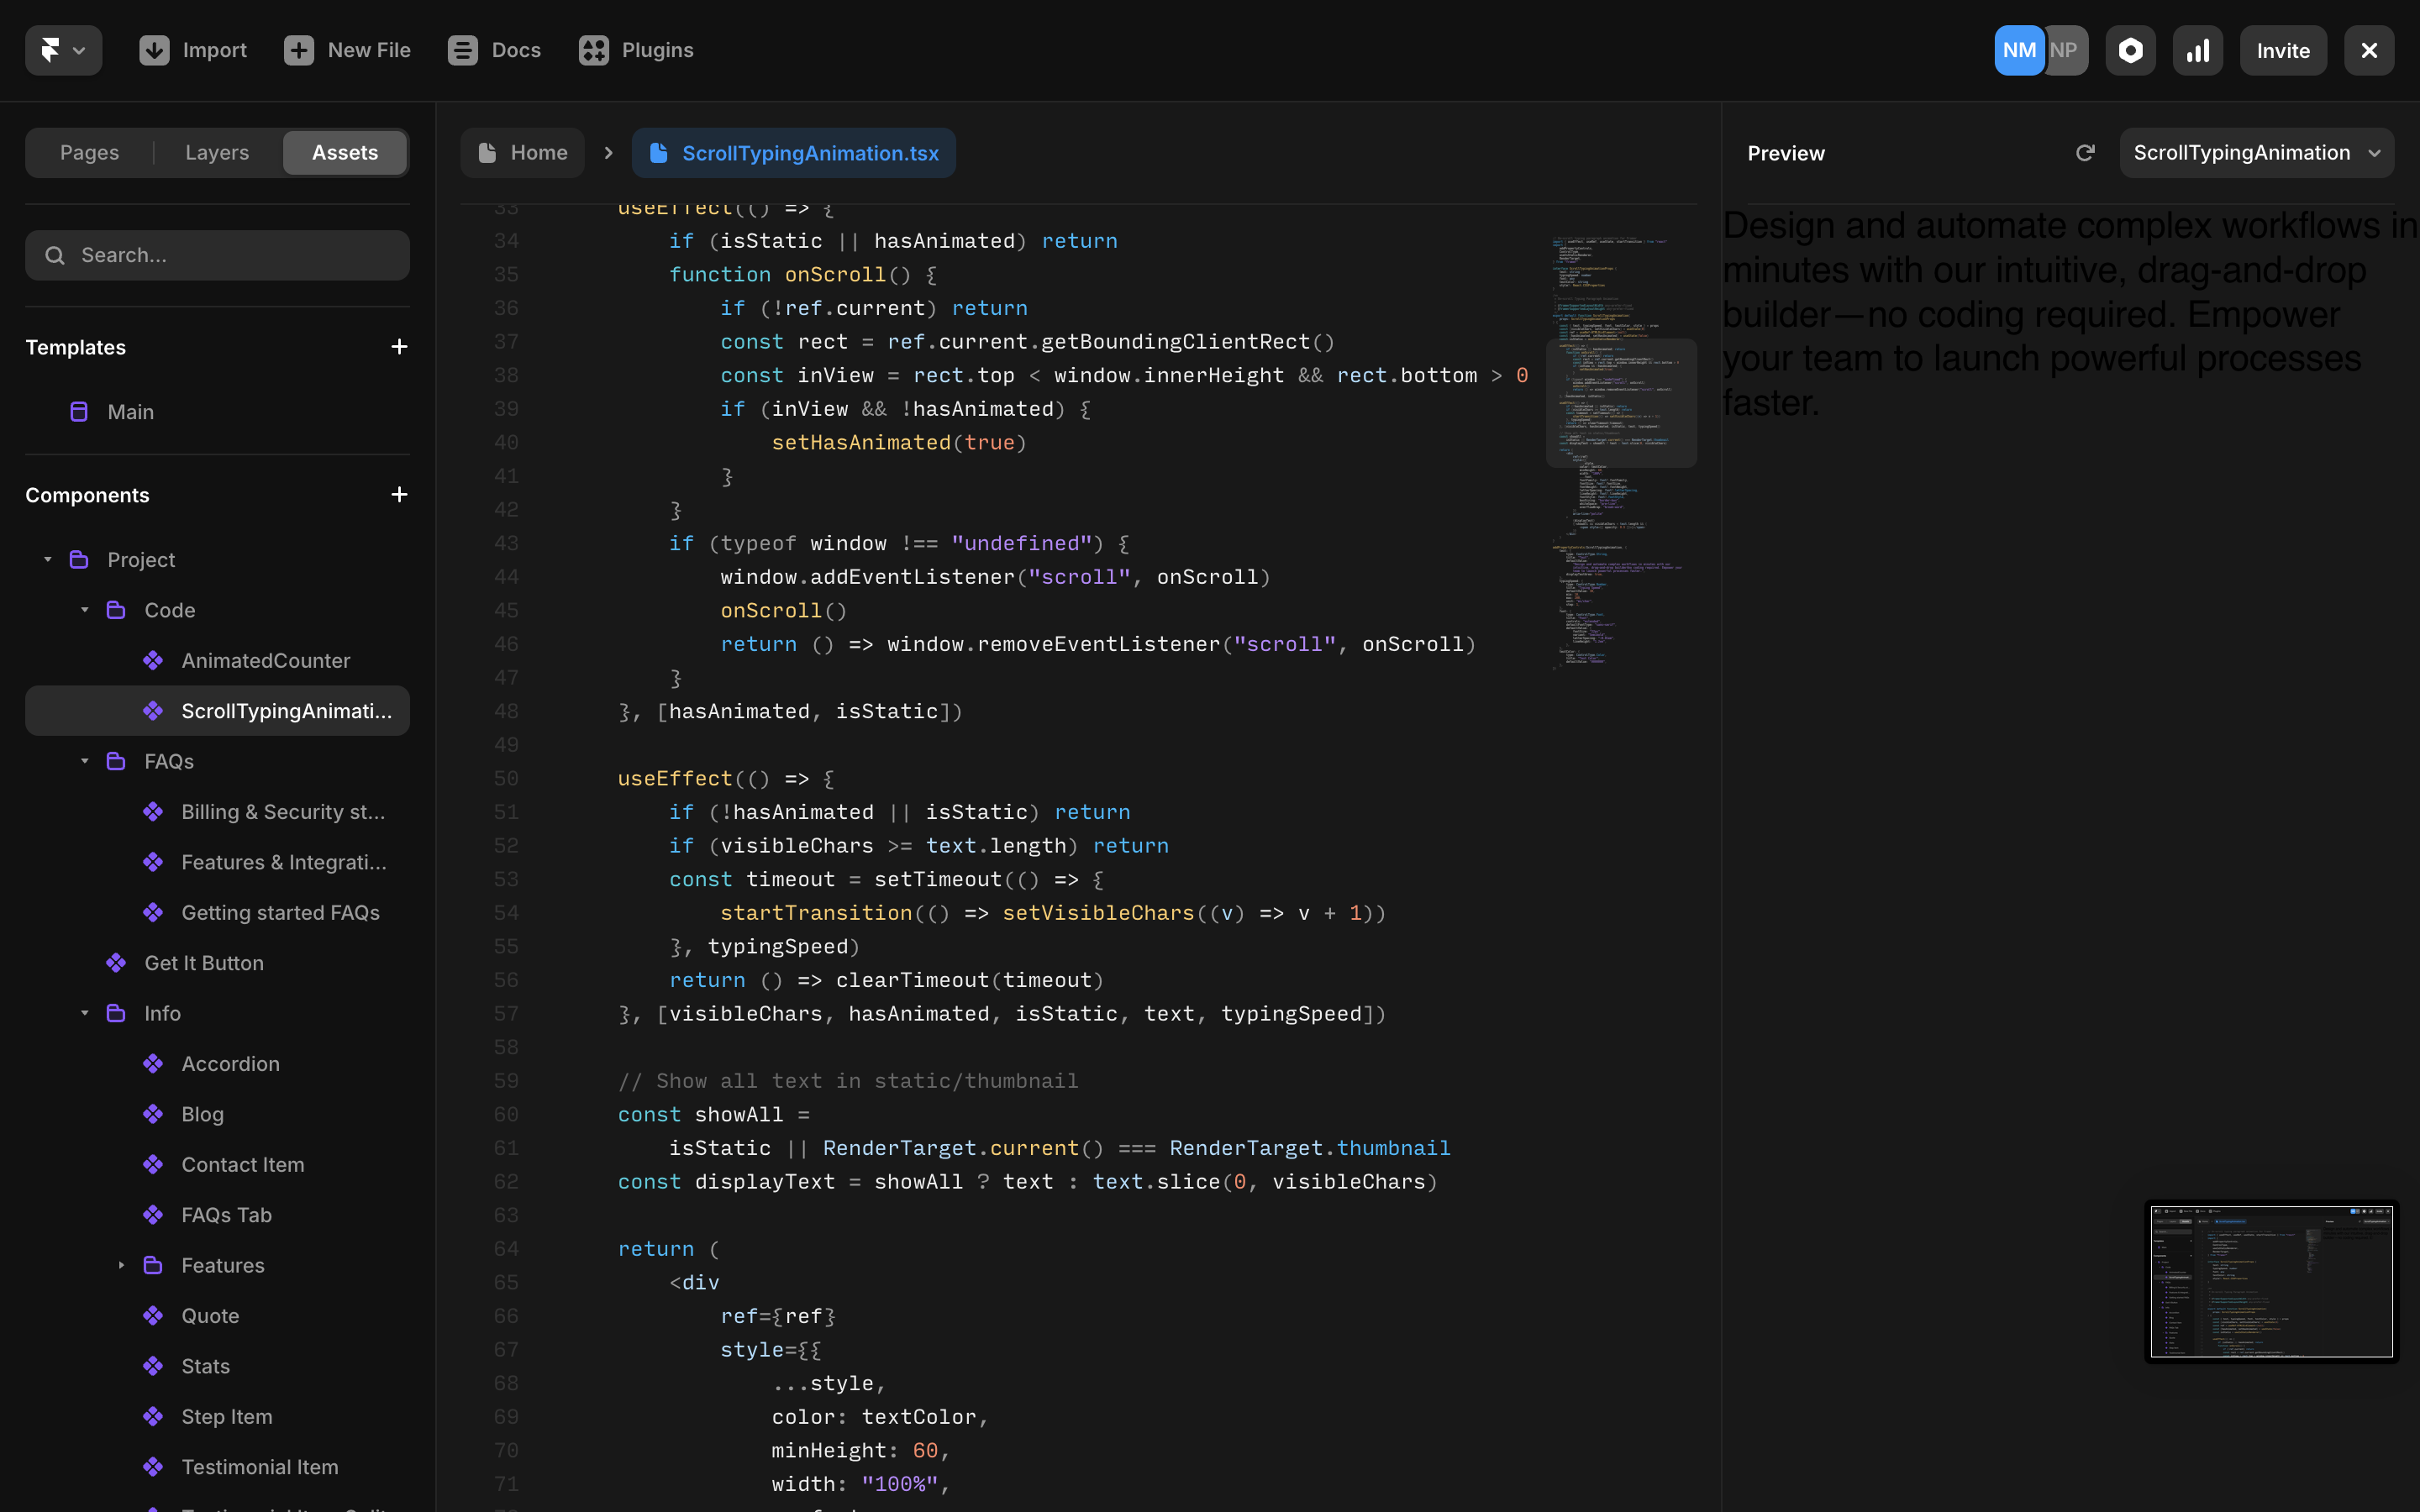Open the ScrollTypingAnimation preview dropdown
2420x1512 pixels.
(2256, 152)
